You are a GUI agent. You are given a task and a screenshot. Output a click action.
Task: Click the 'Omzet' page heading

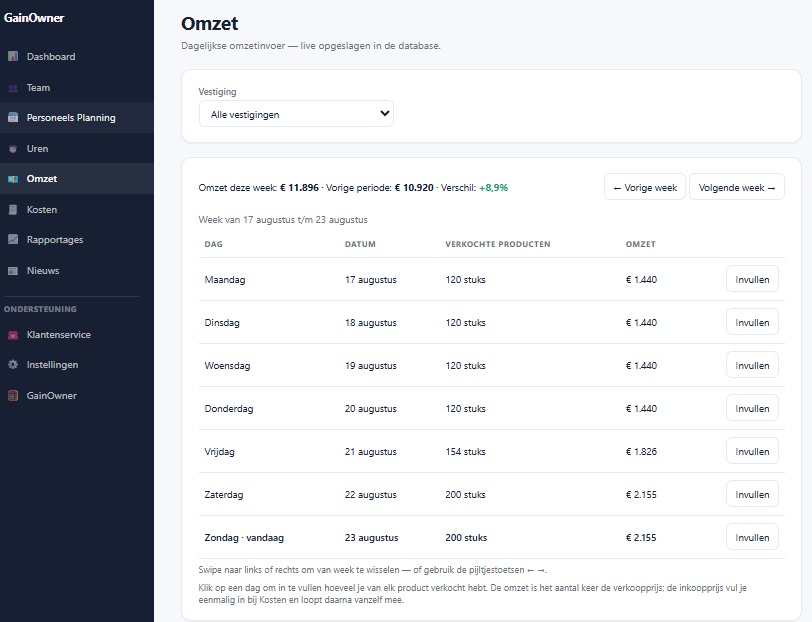point(210,23)
